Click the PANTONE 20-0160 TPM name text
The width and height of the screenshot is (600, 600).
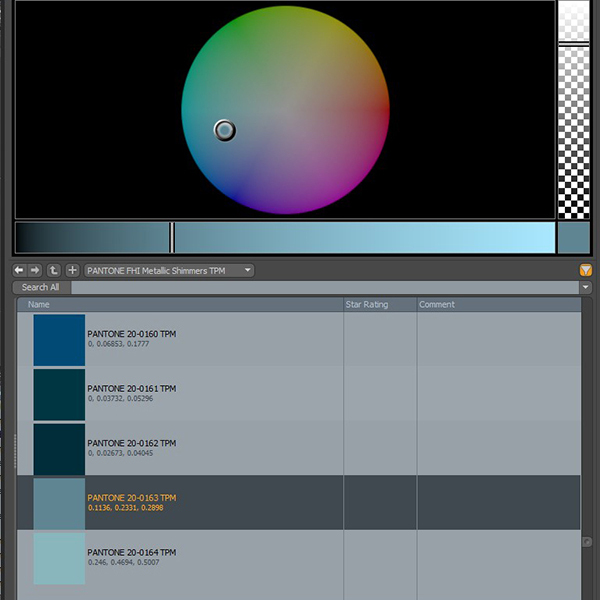(132, 334)
